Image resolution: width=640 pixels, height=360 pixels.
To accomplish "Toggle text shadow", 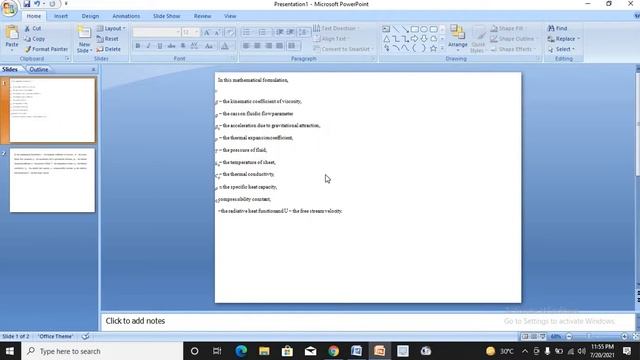I will pyautogui.click(x=183, y=46).
